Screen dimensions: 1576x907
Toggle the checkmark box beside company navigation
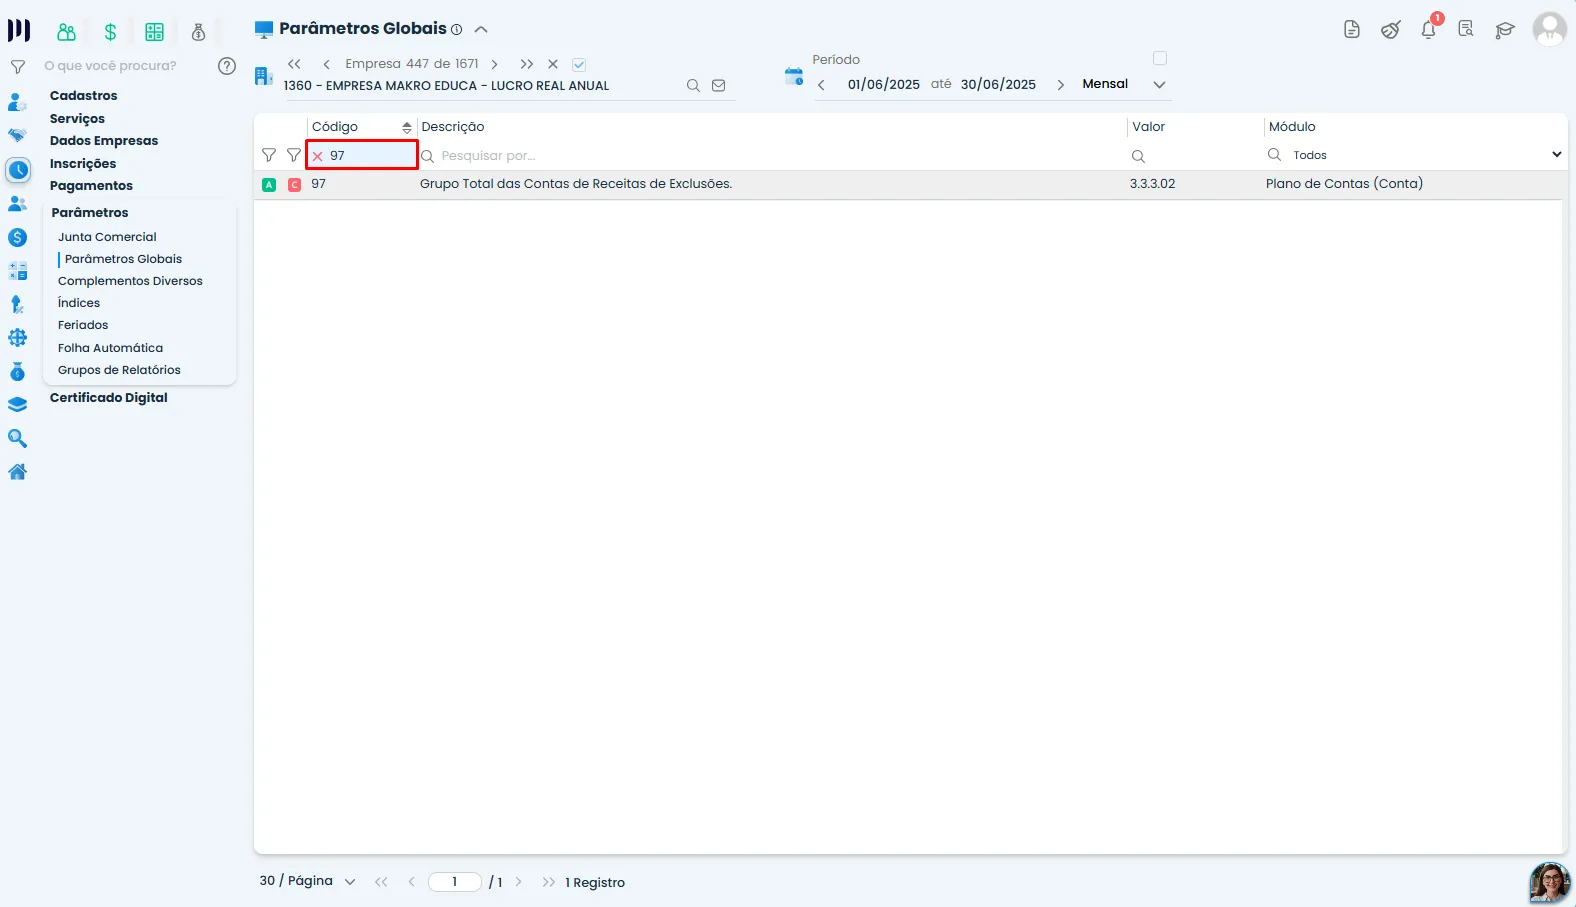click(x=579, y=64)
